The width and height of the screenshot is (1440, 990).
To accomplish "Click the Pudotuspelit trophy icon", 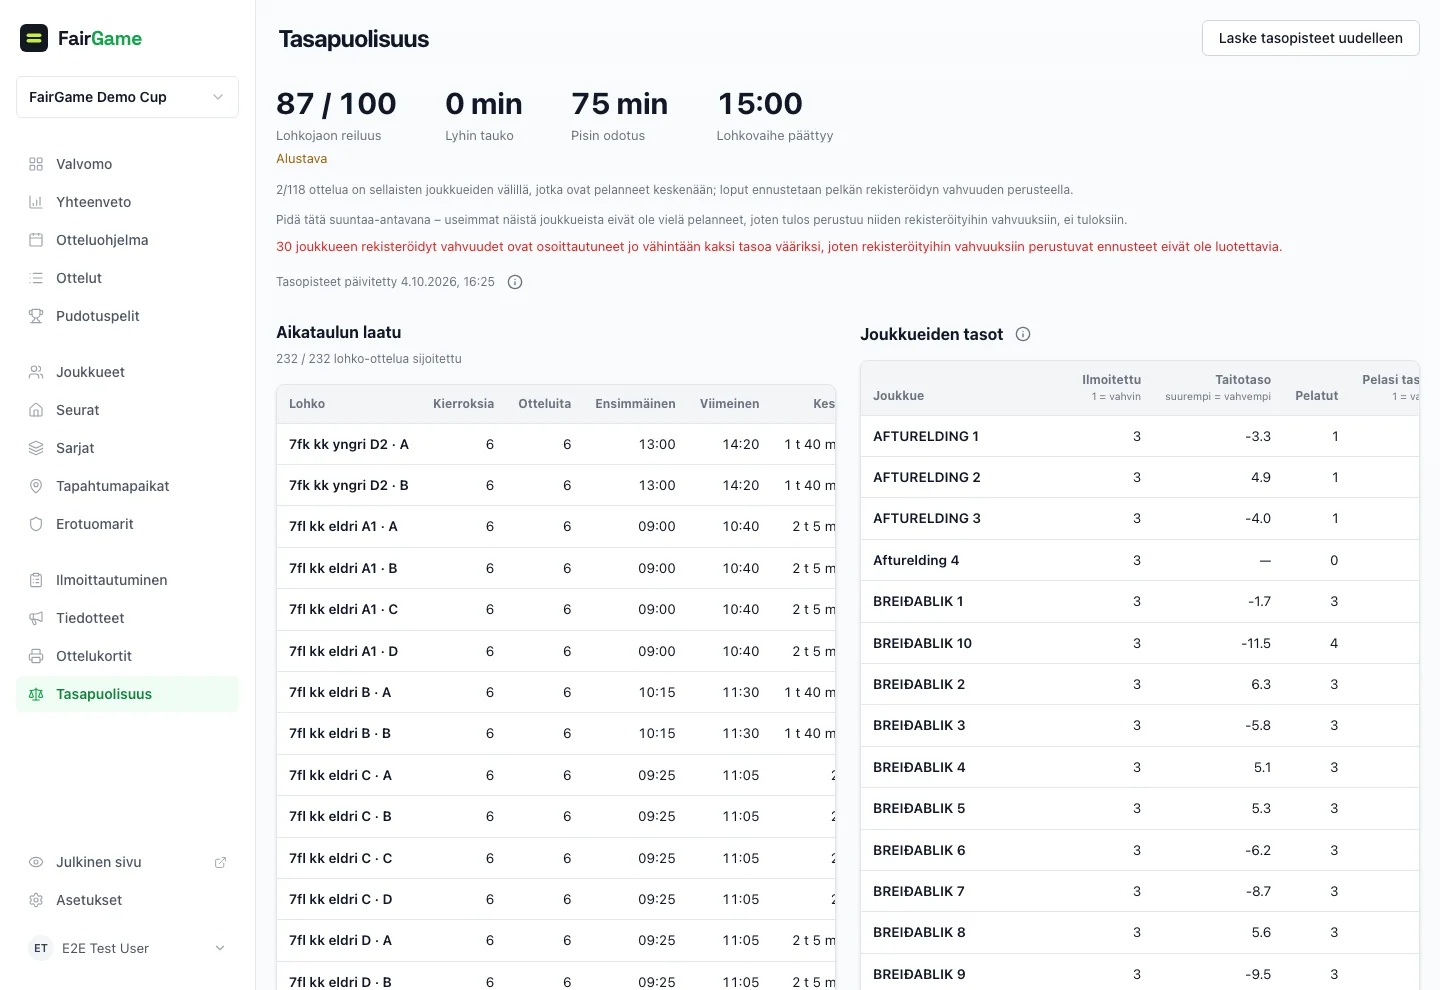I will (36, 316).
